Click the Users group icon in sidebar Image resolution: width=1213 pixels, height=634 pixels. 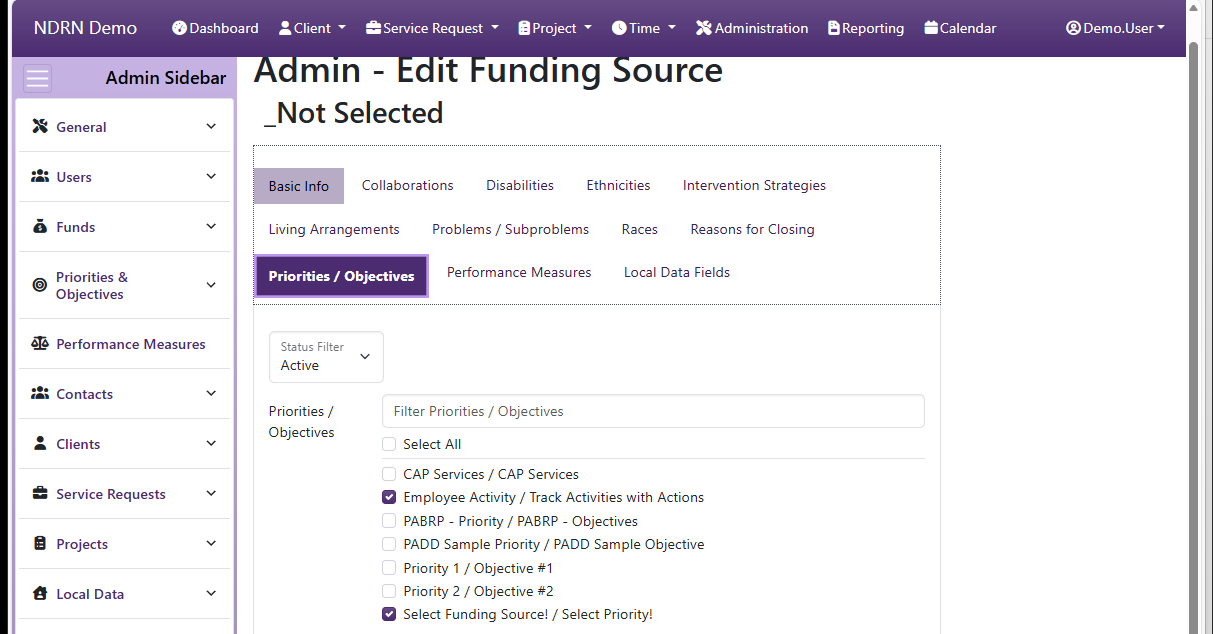[40, 177]
